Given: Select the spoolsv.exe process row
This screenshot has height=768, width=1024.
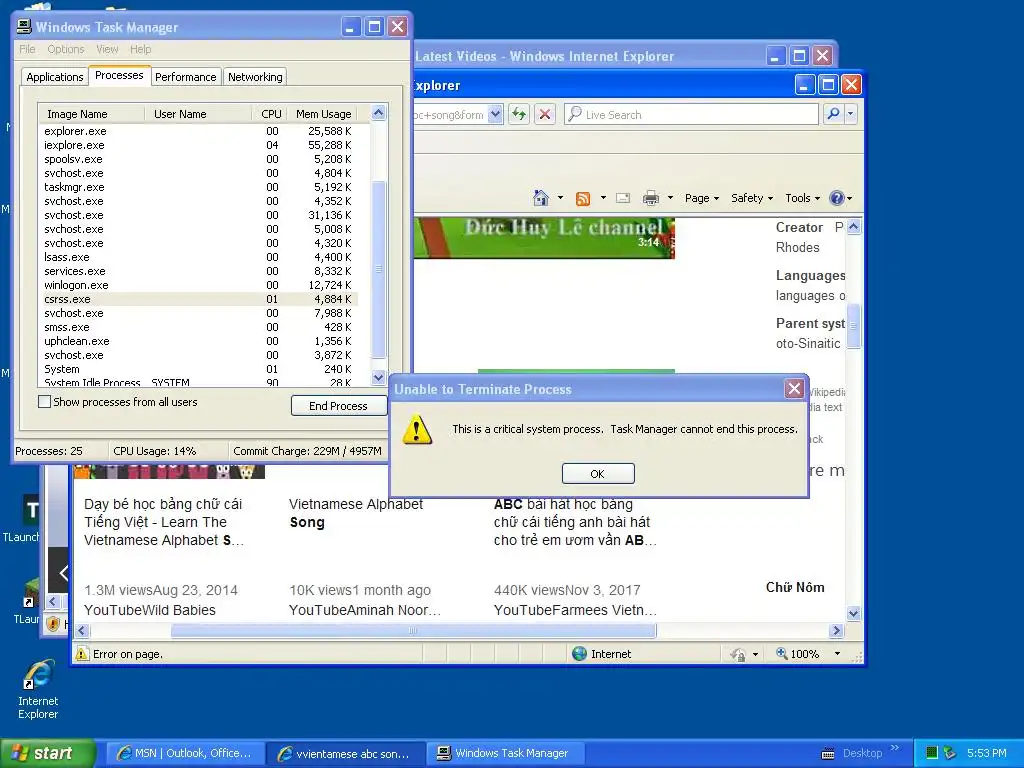Looking at the screenshot, I should point(198,159).
